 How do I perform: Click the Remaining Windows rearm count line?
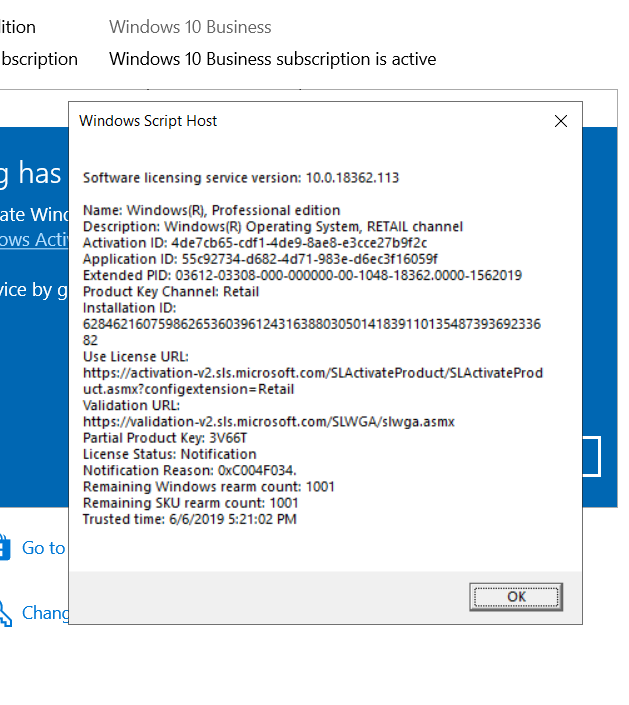(x=209, y=487)
